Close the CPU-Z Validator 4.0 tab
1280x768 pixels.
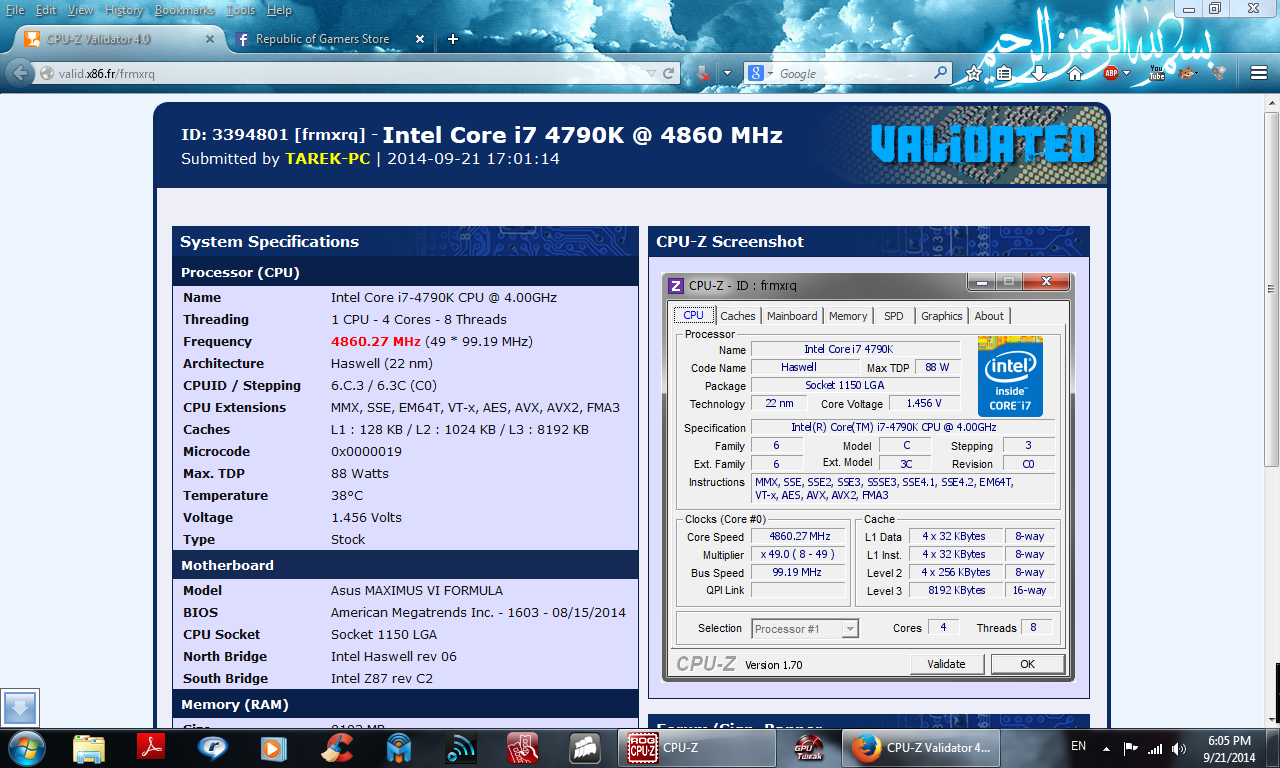coord(210,39)
